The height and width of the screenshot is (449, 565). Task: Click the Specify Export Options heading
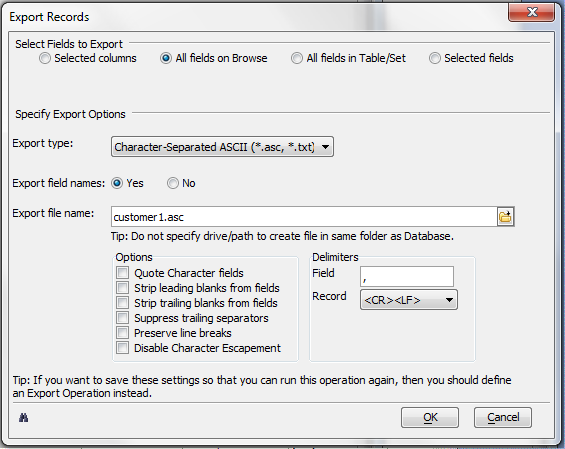click(x=70, y=114)
